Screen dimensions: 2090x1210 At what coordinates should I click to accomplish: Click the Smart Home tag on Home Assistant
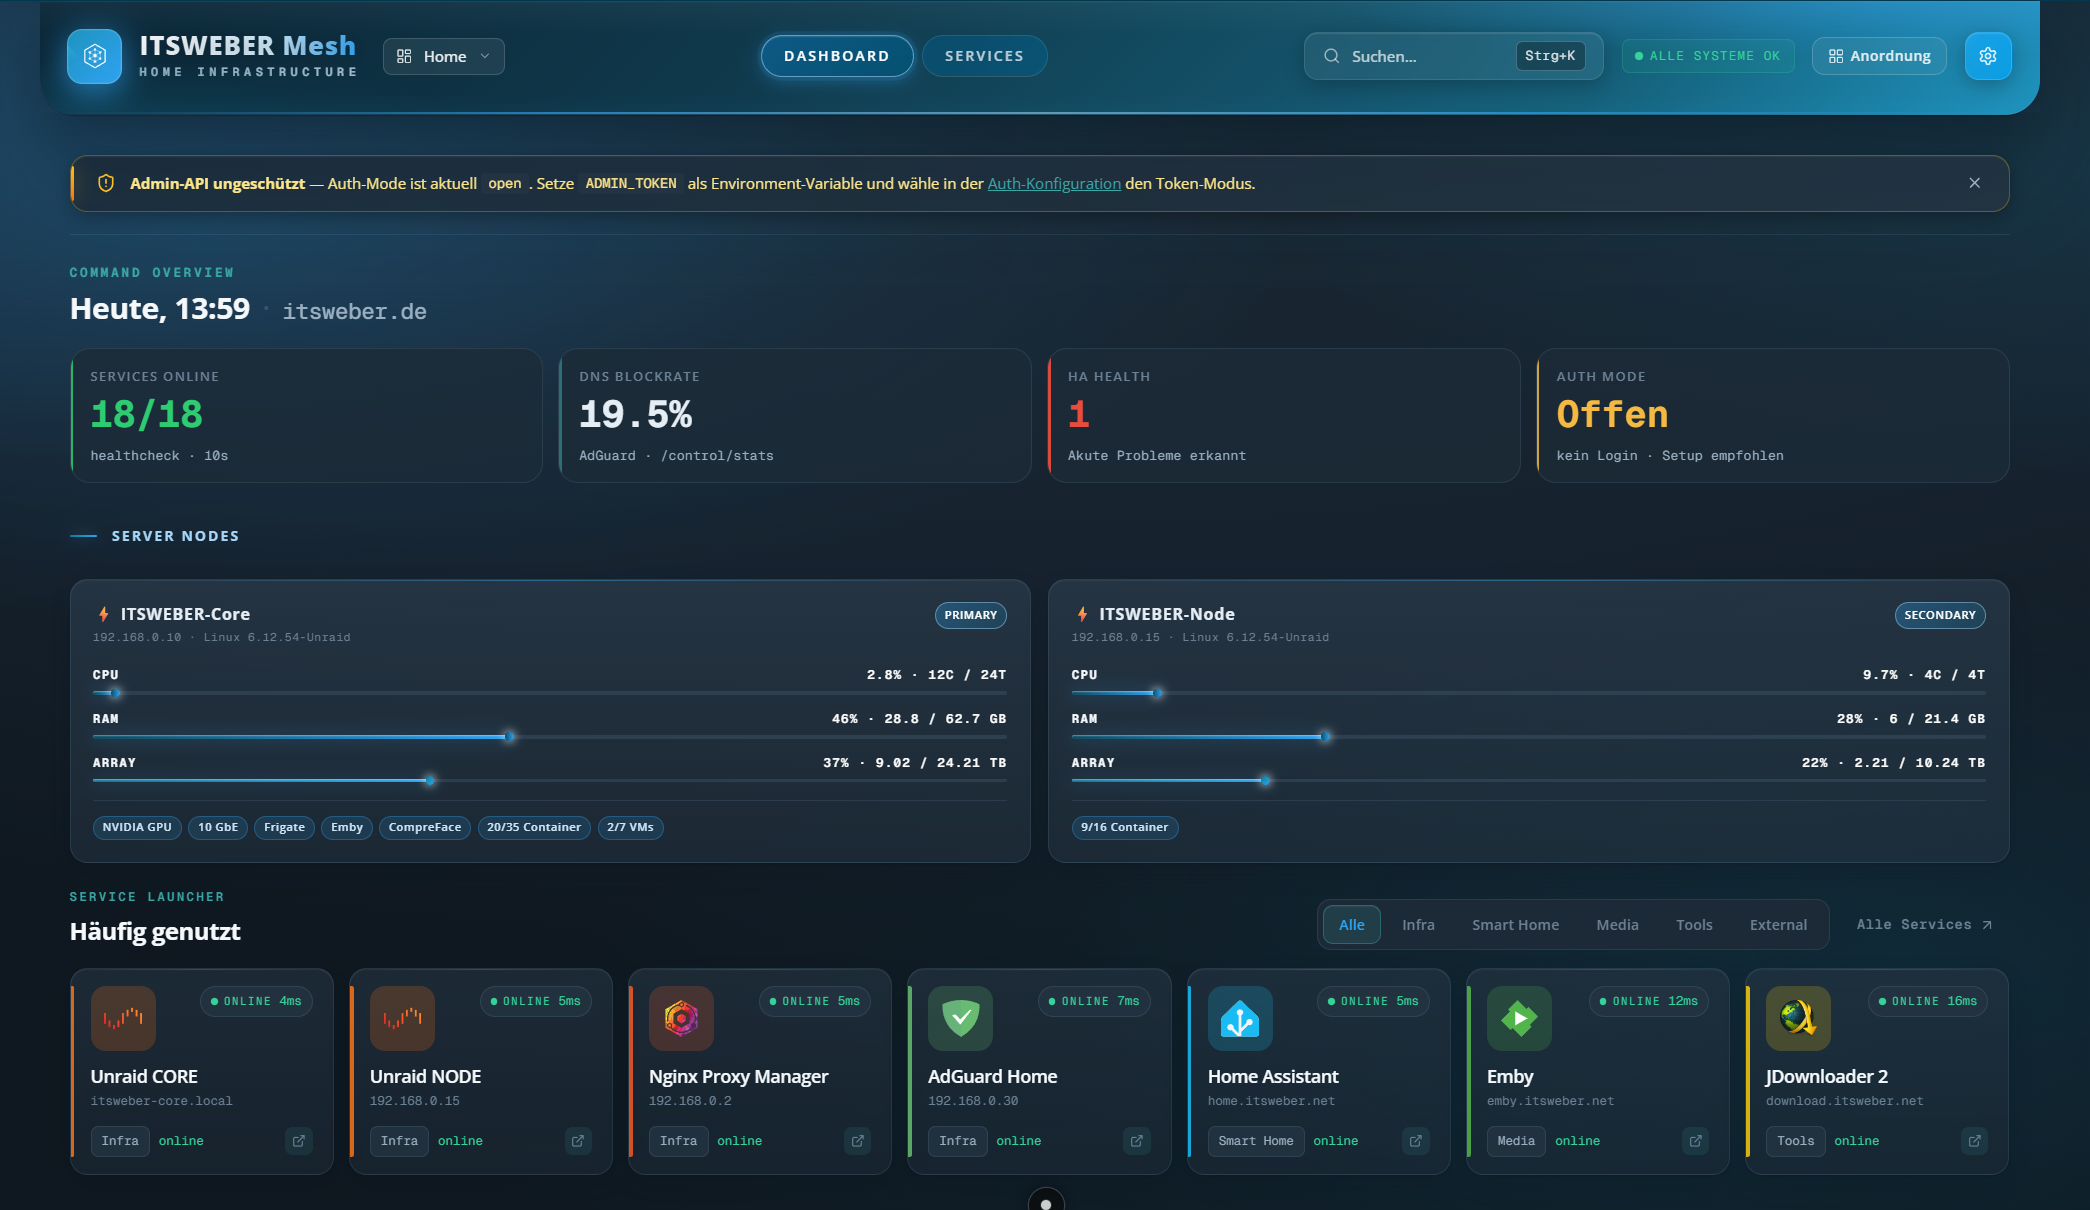(x=1256, y=1141)
